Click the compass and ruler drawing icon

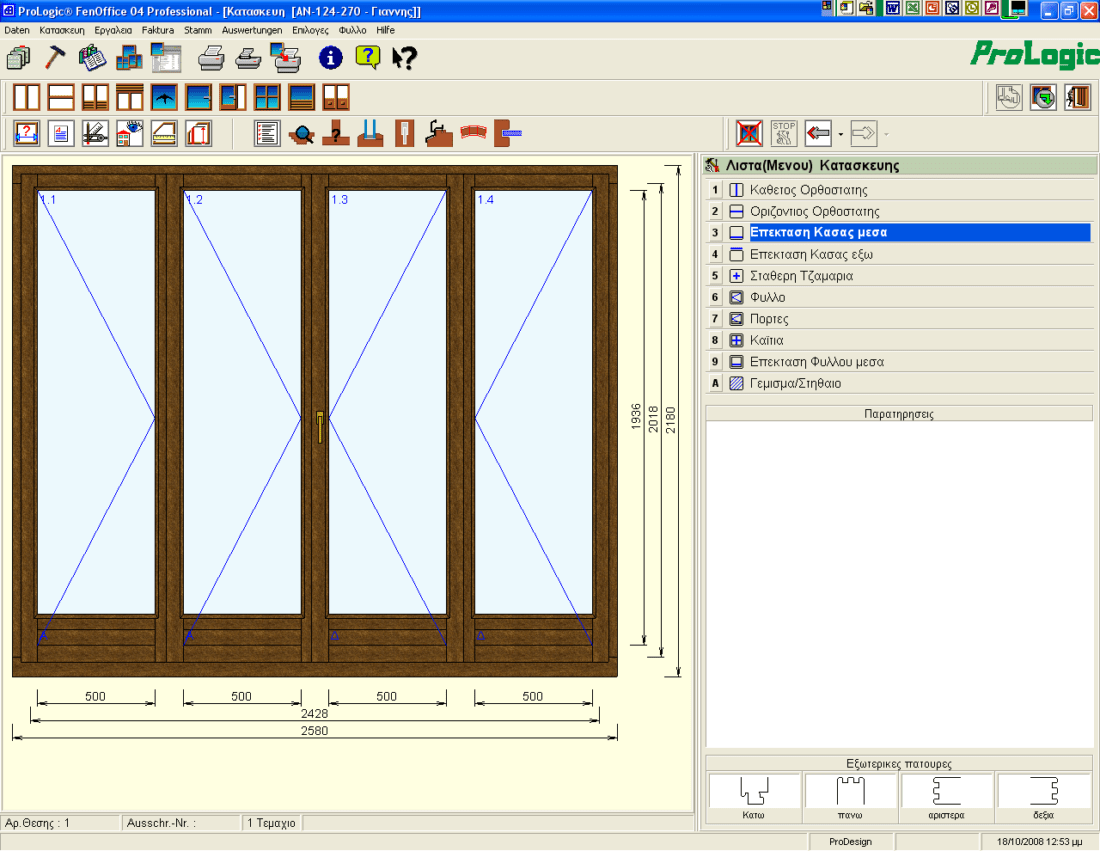[x=95, y=133]
